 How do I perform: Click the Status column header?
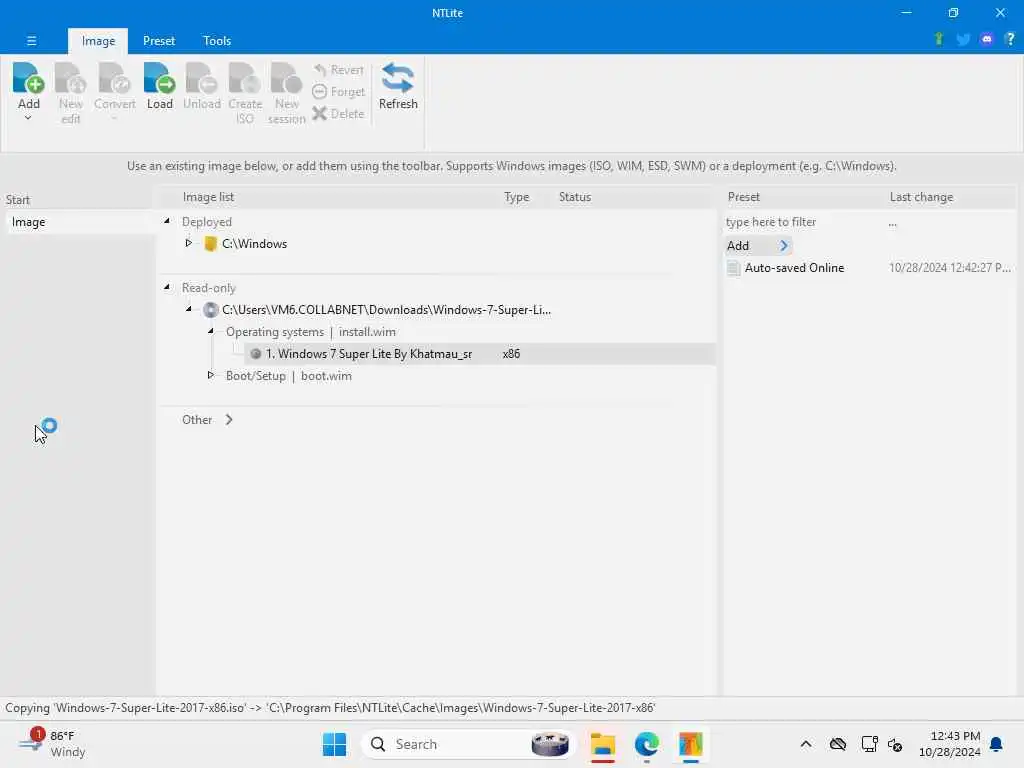tap(575, 197)
